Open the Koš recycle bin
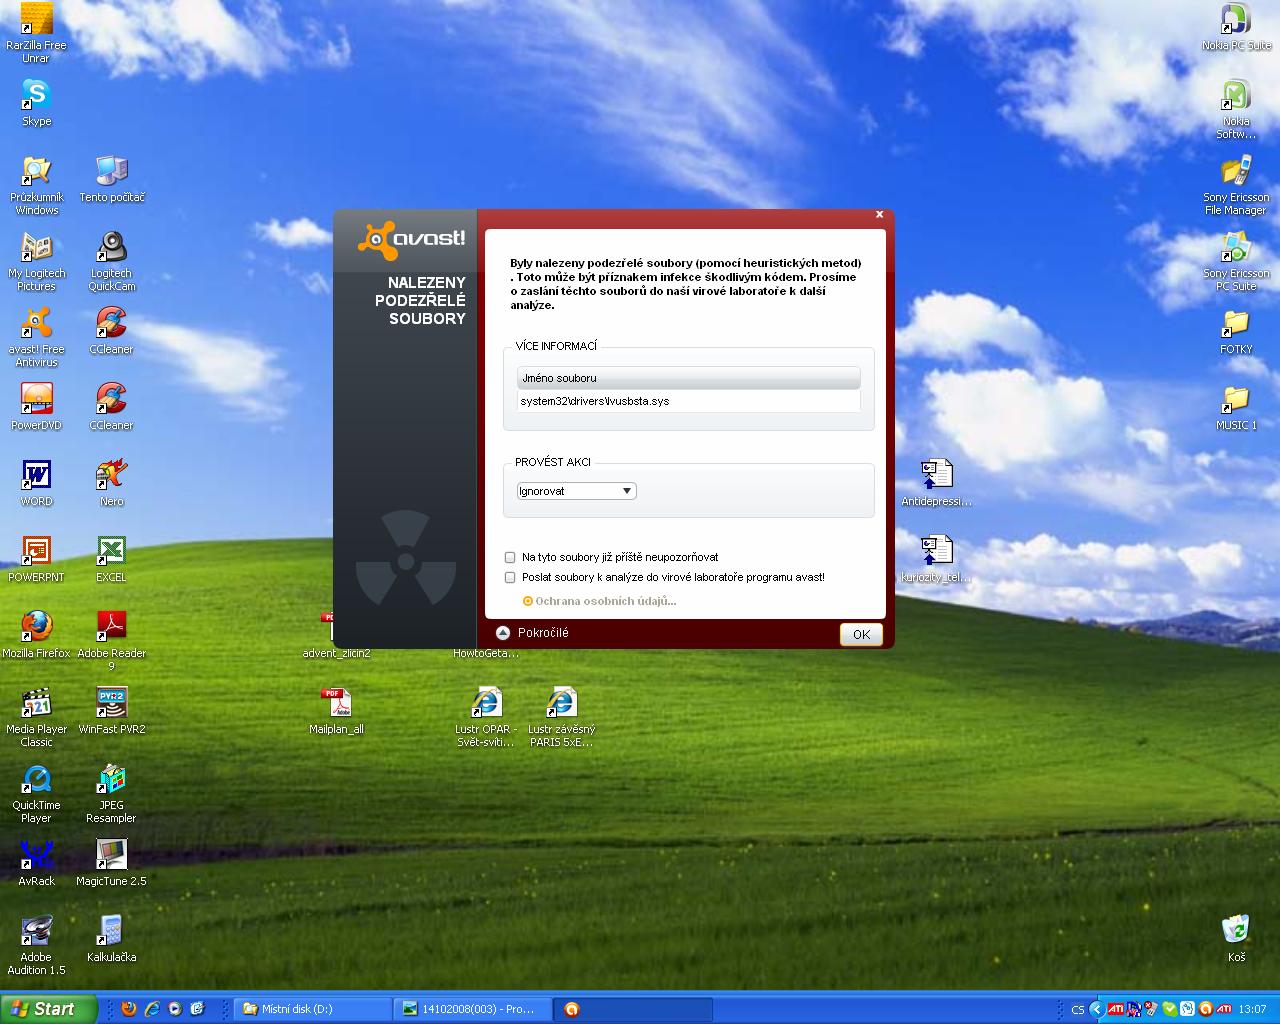Viewport: 1280px width, 1024px height. 1236,932
